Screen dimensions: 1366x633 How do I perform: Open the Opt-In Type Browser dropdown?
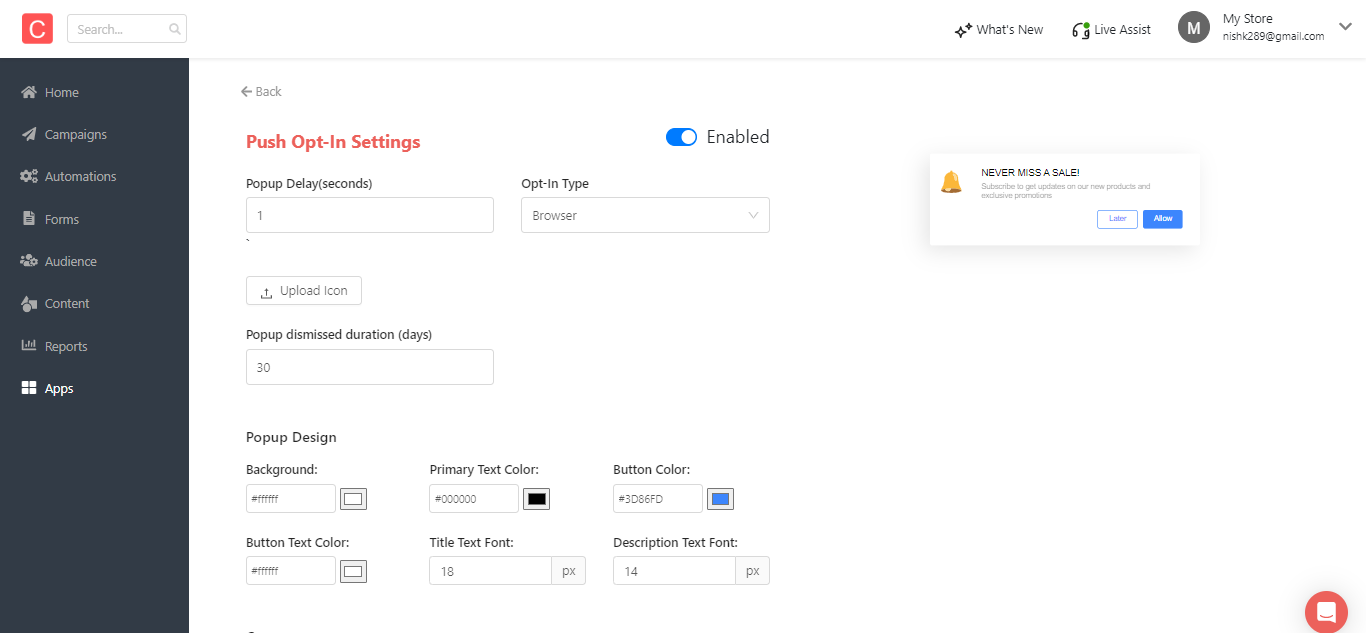pos(645,215)
